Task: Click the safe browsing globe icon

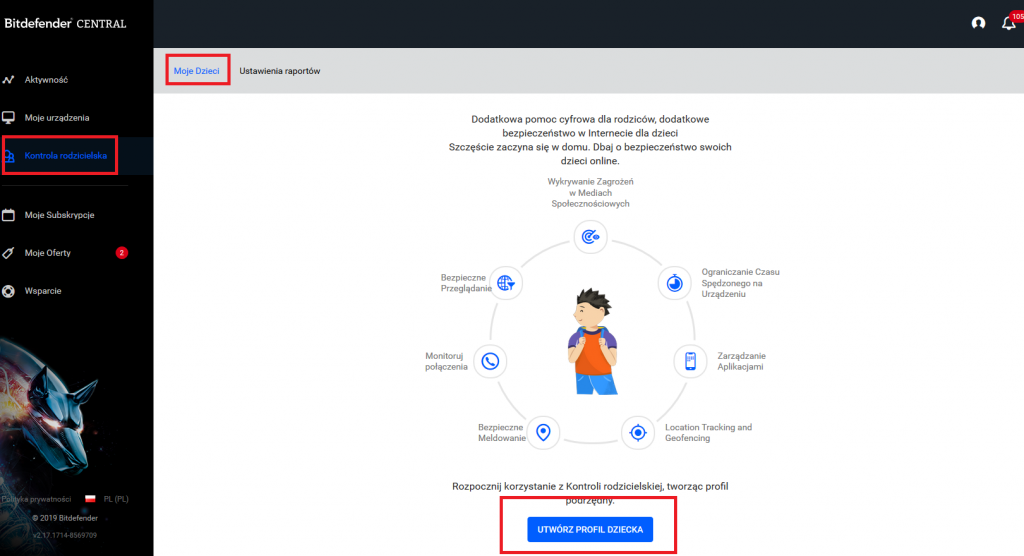Action: coord(507,283)
